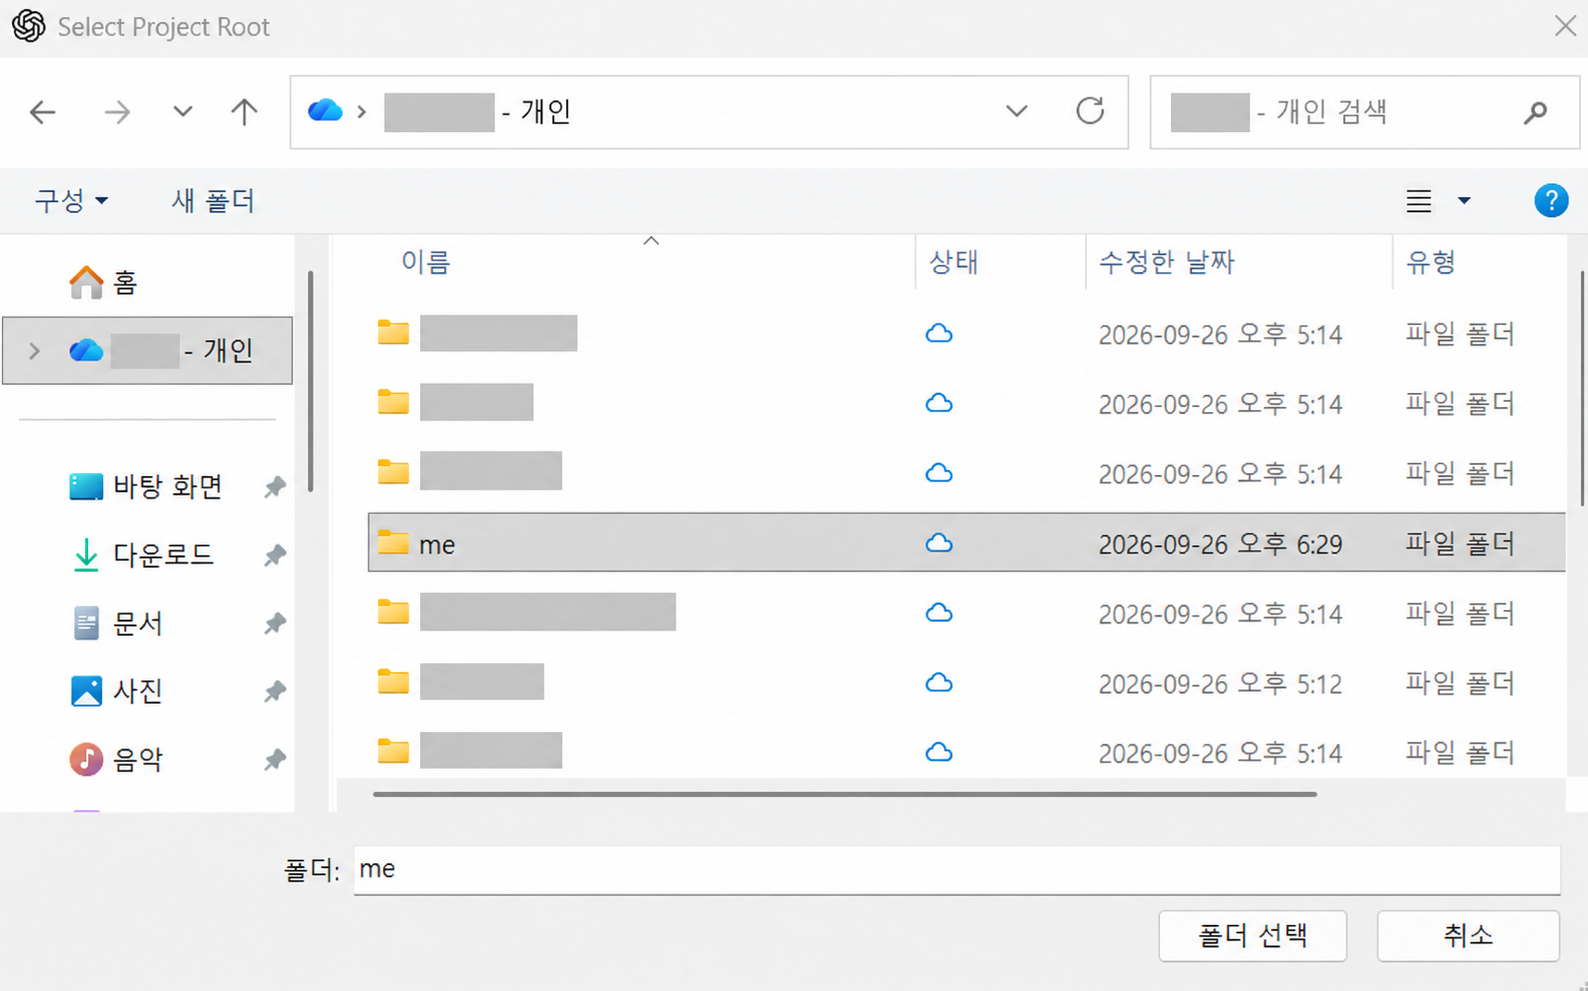Confirm with the 폴더 선택 button
The image size is (1588, 991).
pyautogui.click(x=1252, y=936)
